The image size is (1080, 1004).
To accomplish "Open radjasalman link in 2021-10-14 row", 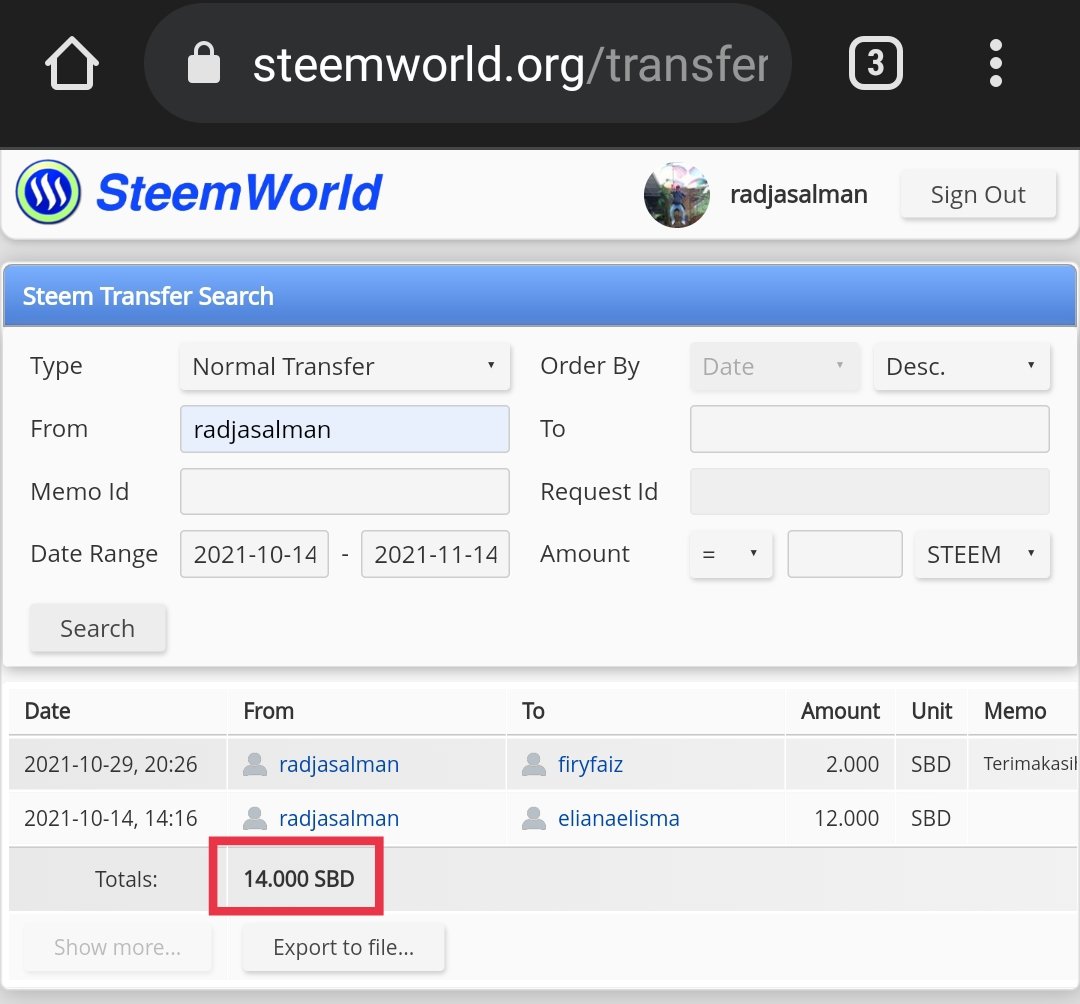I will (x=339, y=818).
